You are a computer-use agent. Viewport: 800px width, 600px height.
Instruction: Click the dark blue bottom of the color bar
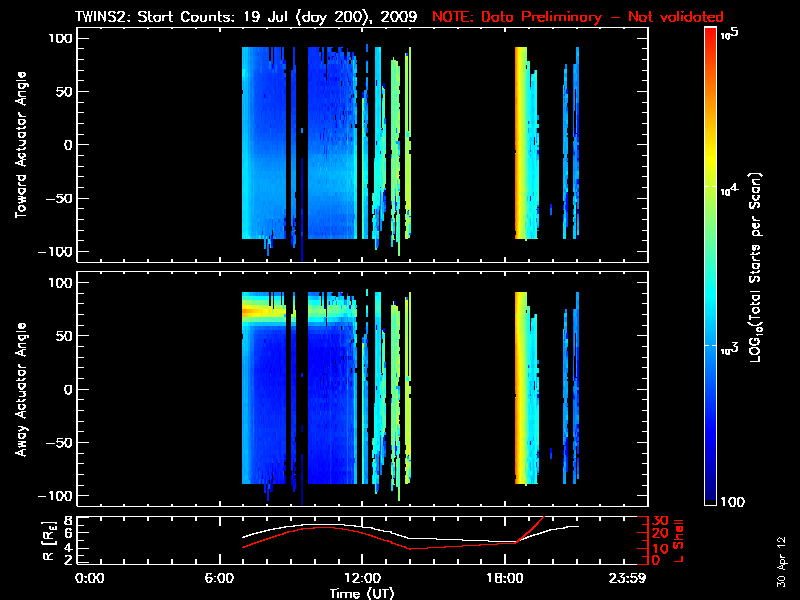(711, 500)
